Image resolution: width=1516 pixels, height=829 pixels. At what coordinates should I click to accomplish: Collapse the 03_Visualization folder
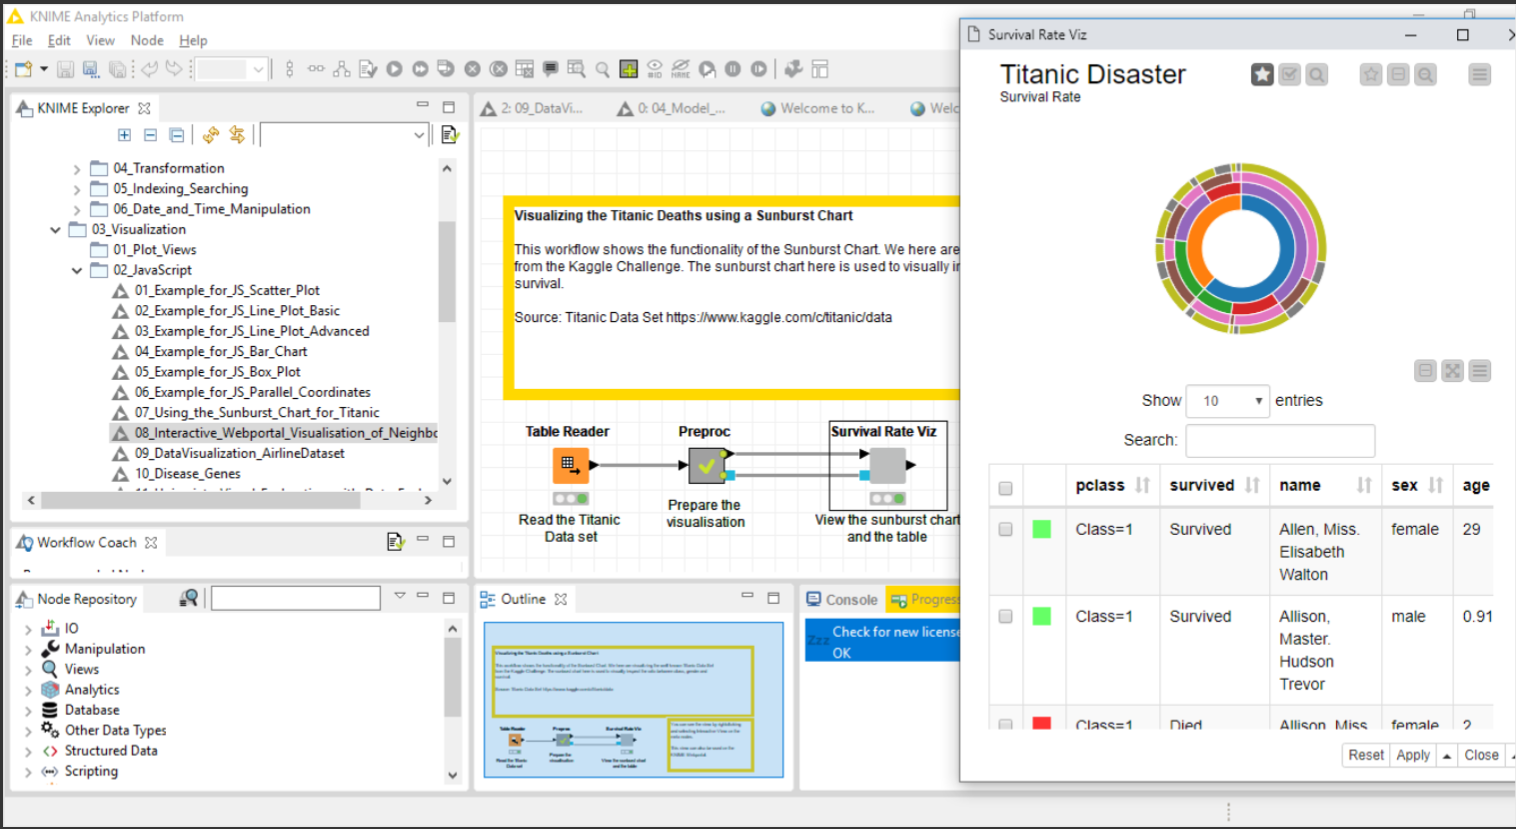[55, 229]
